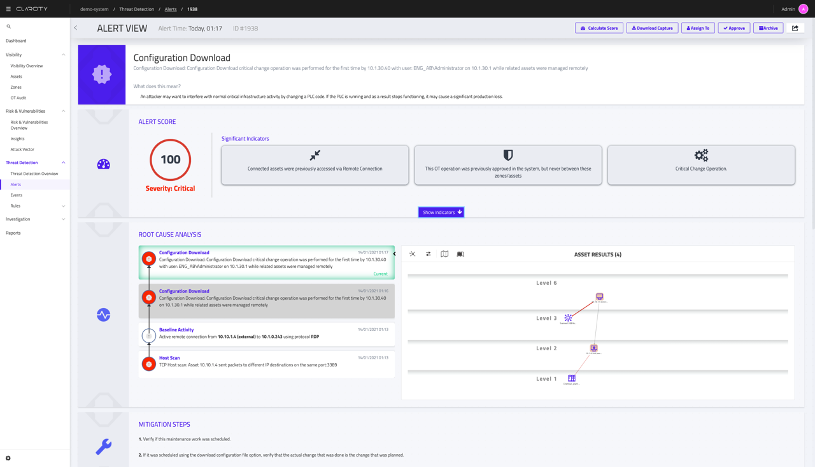Click the Claroty logo
The width and height of the screenshot is (816, 468).
point(31,9)
